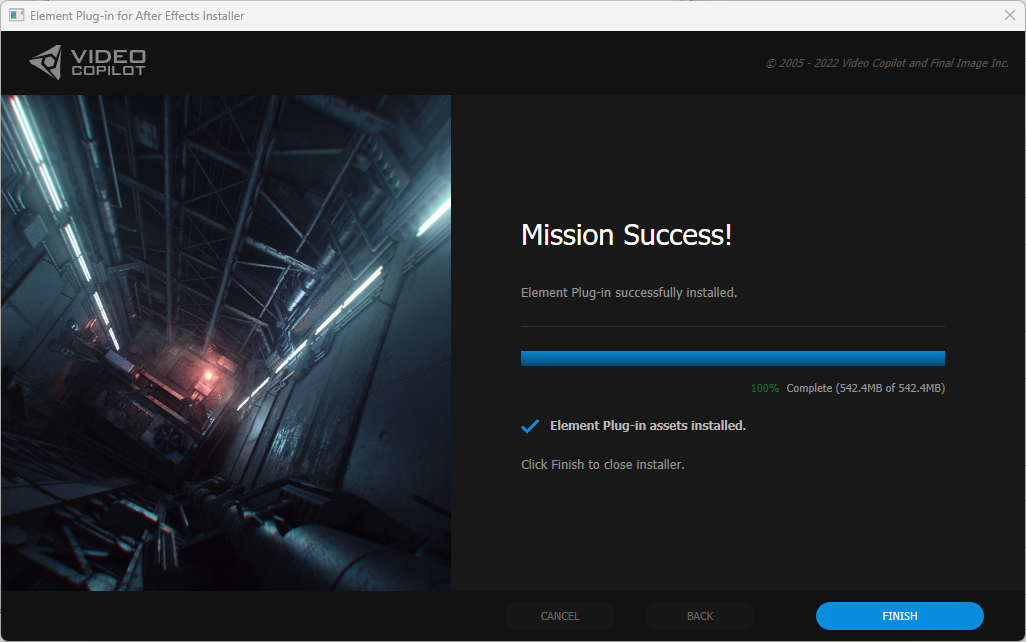The width and height of the screenshot is (1026, 642).
Task: Click the copyright notice text
Action: coord(887,63)
